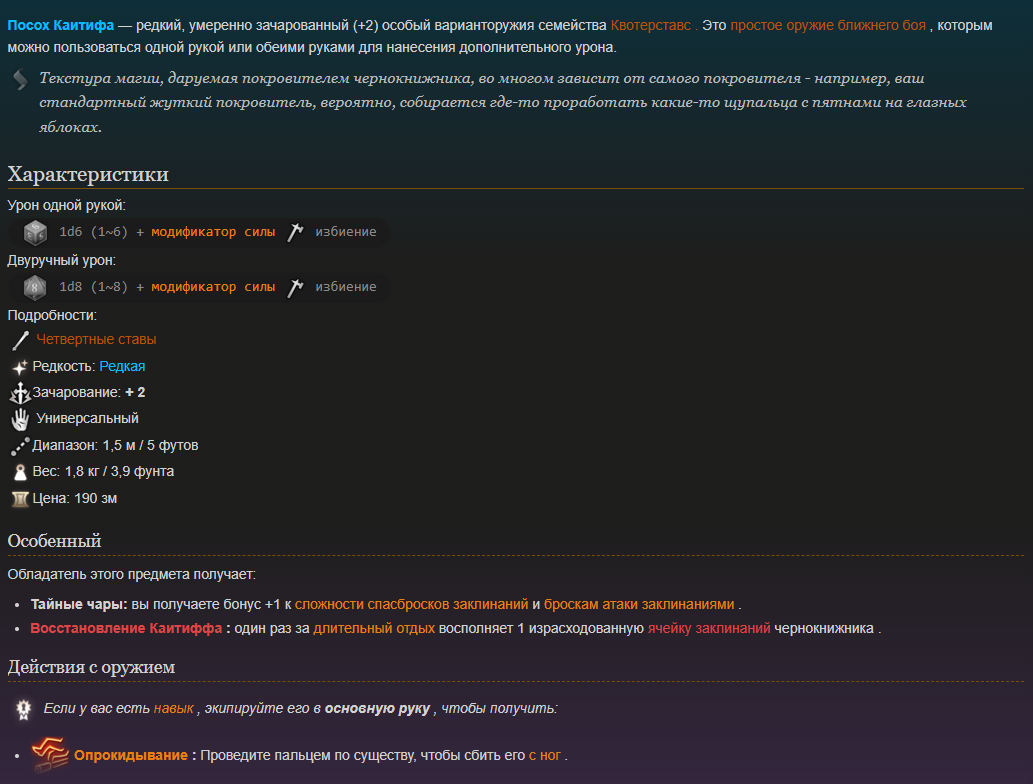Click the Двуручный урон label
This screenshot has height=784, width=1033.
pyautogui.click(x=62, y=261)
